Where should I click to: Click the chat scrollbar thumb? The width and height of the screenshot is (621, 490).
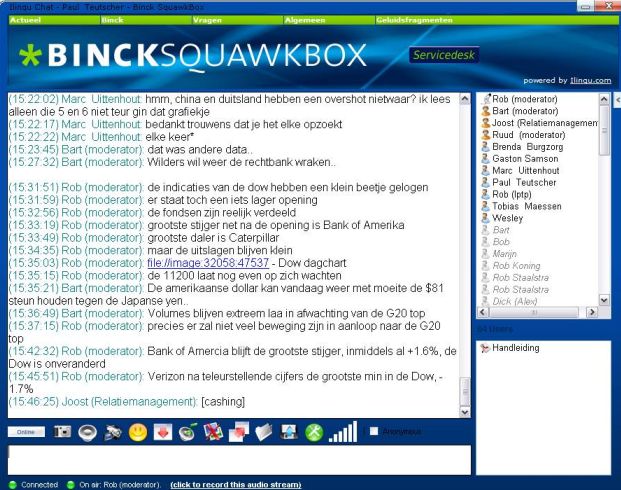point(465,391)
